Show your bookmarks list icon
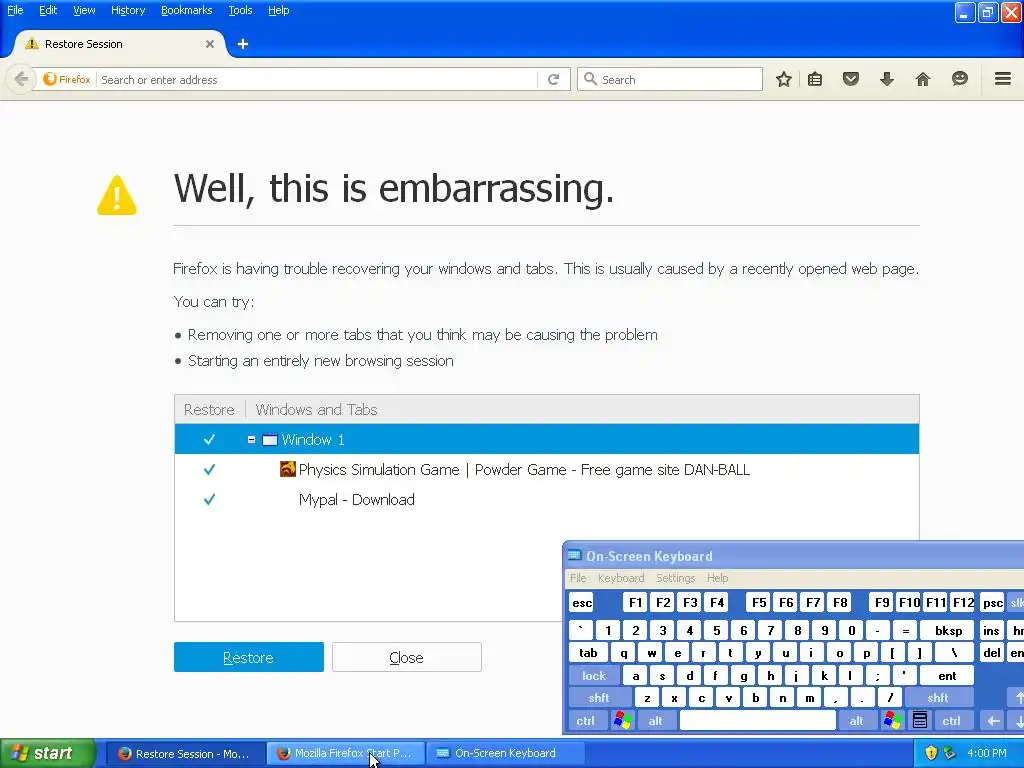This screenshot has height=768, width=1024. click(815, 80)
